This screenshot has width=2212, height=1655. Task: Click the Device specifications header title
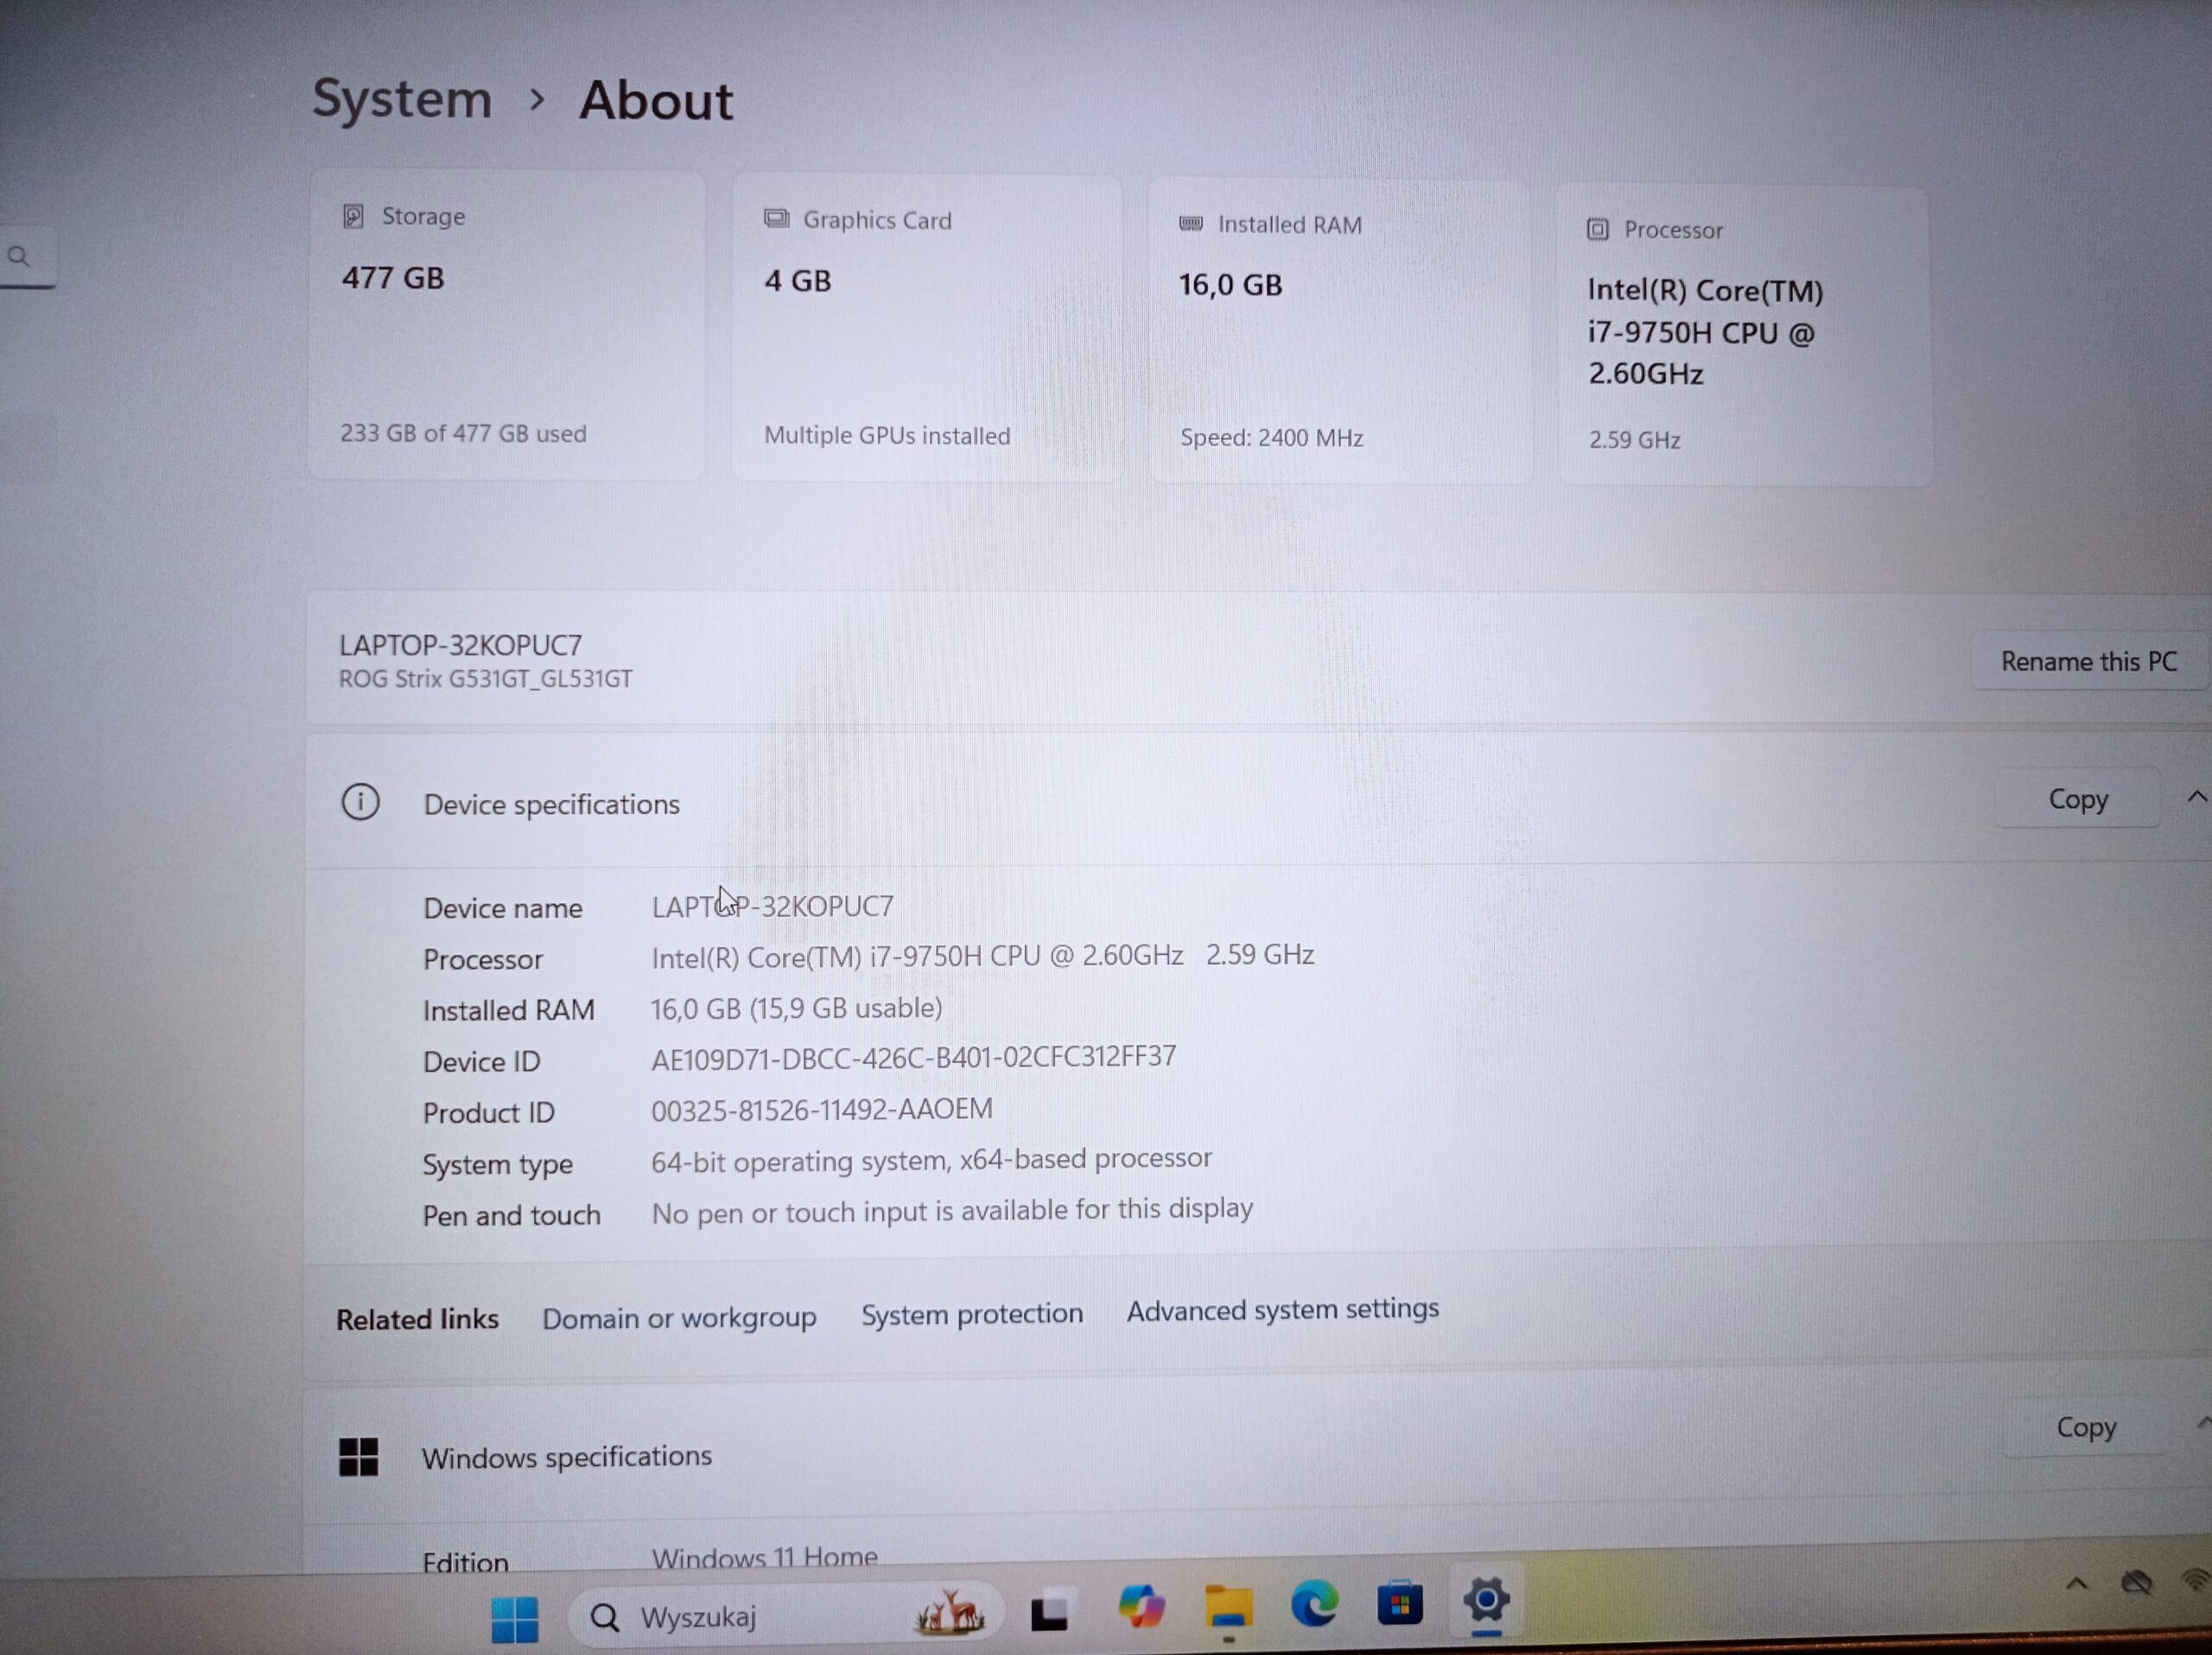coord(551,804)
